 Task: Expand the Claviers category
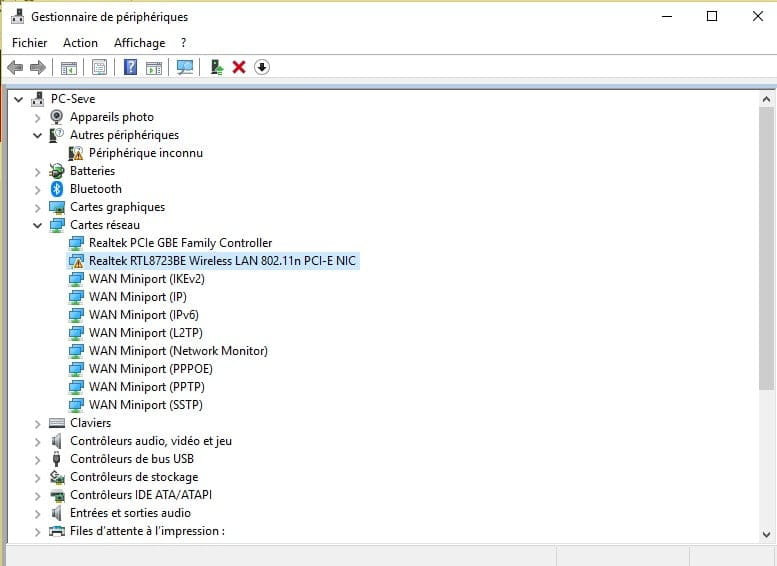tap(38, 423)
